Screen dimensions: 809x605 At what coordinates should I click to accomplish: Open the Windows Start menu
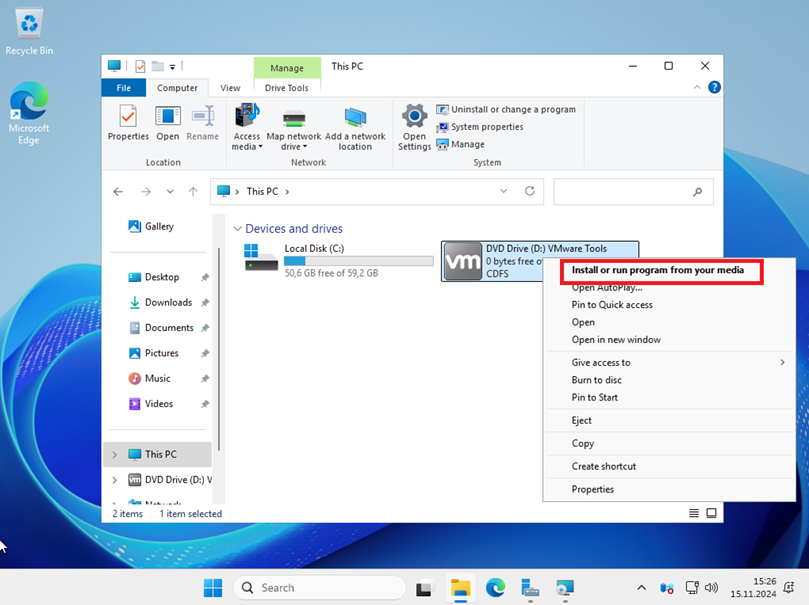pos(213,587)
